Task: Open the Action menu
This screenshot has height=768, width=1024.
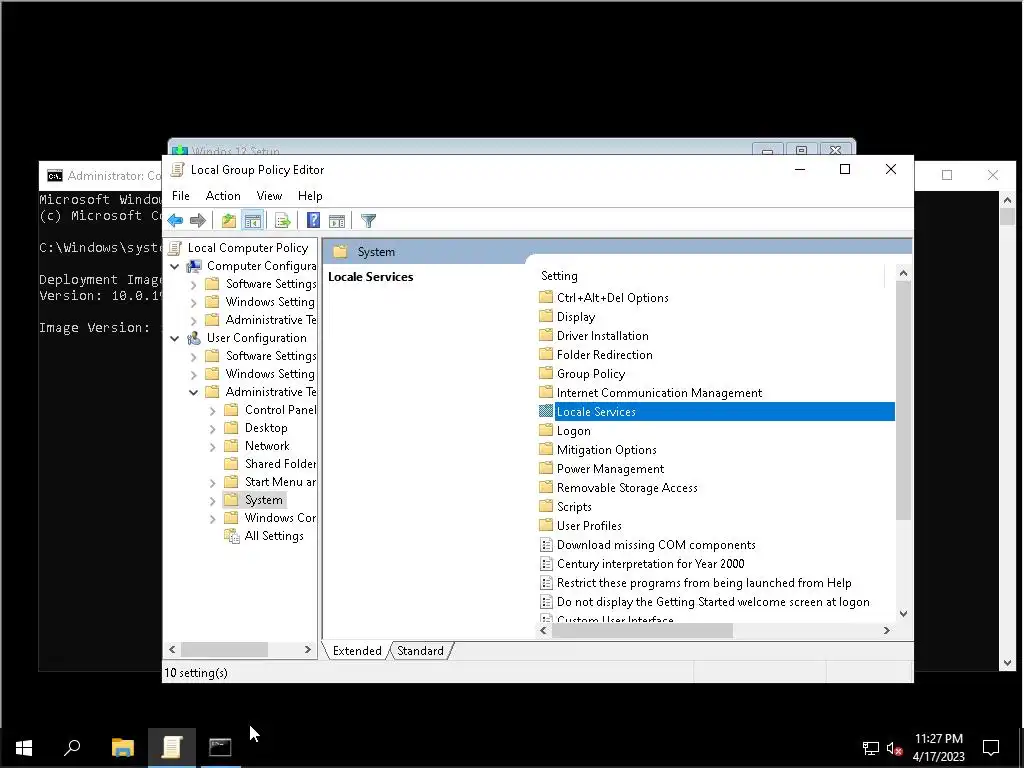Action: point(223,195)
